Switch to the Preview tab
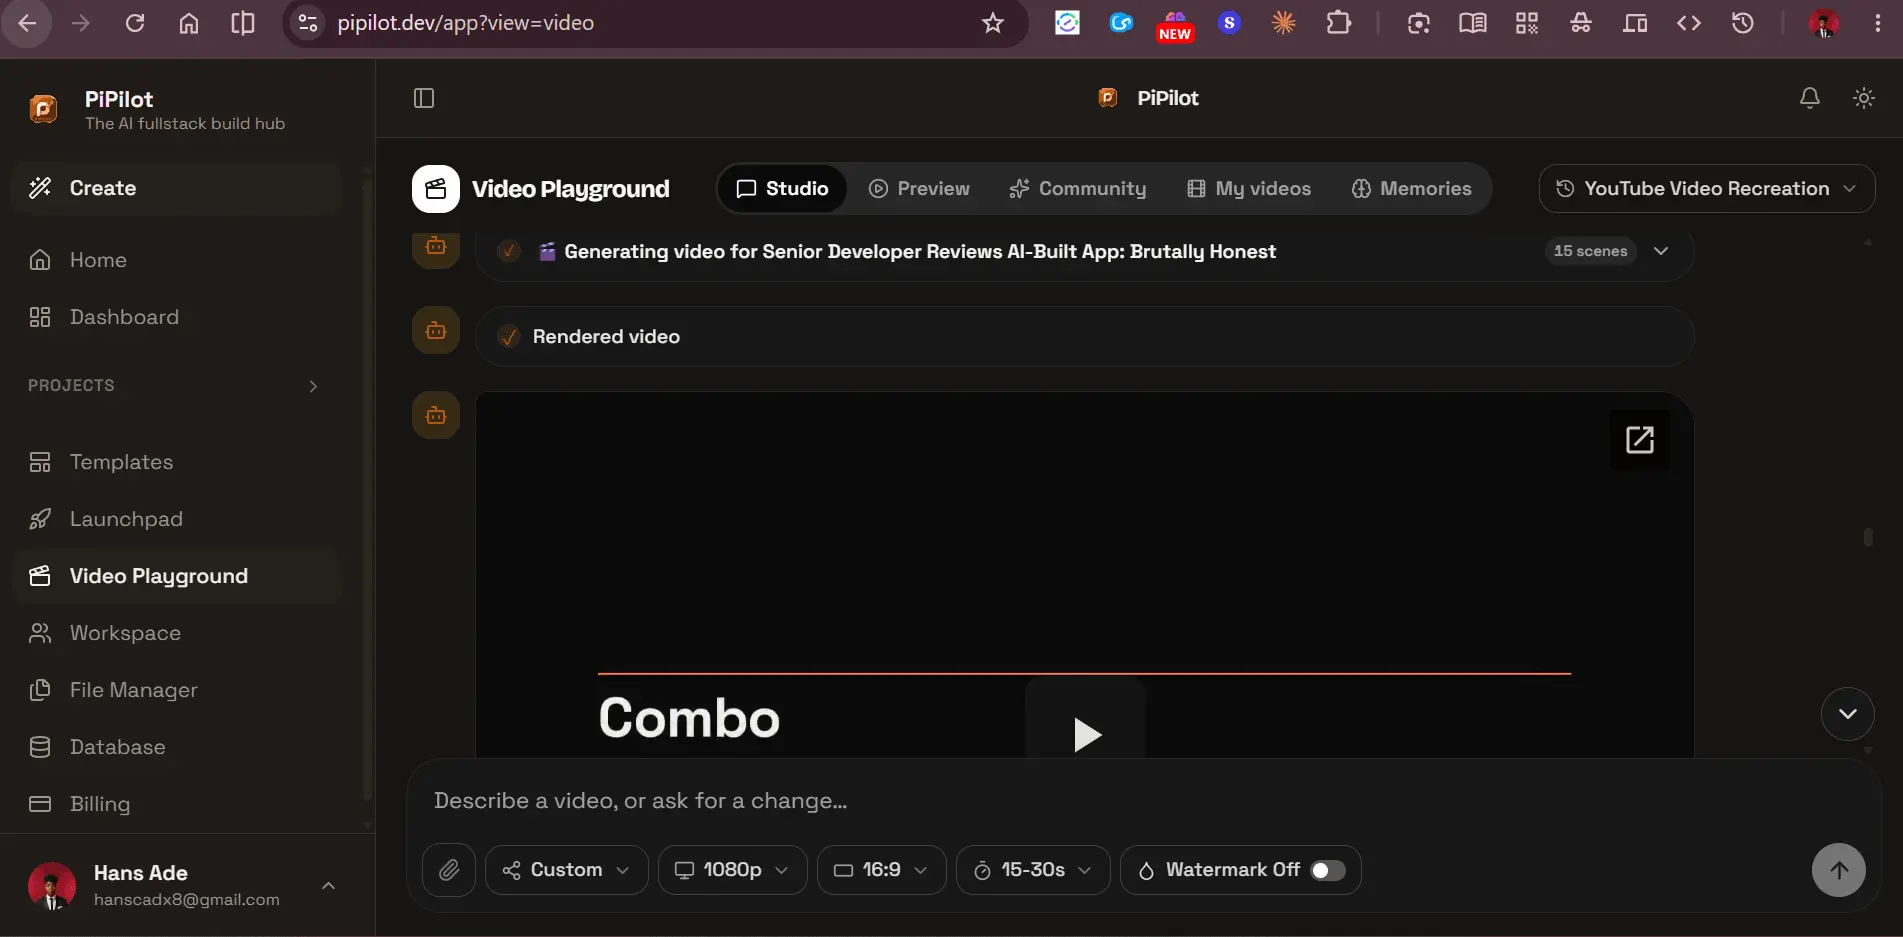This screenshot has height=937, width=1903. pos(919,189)
